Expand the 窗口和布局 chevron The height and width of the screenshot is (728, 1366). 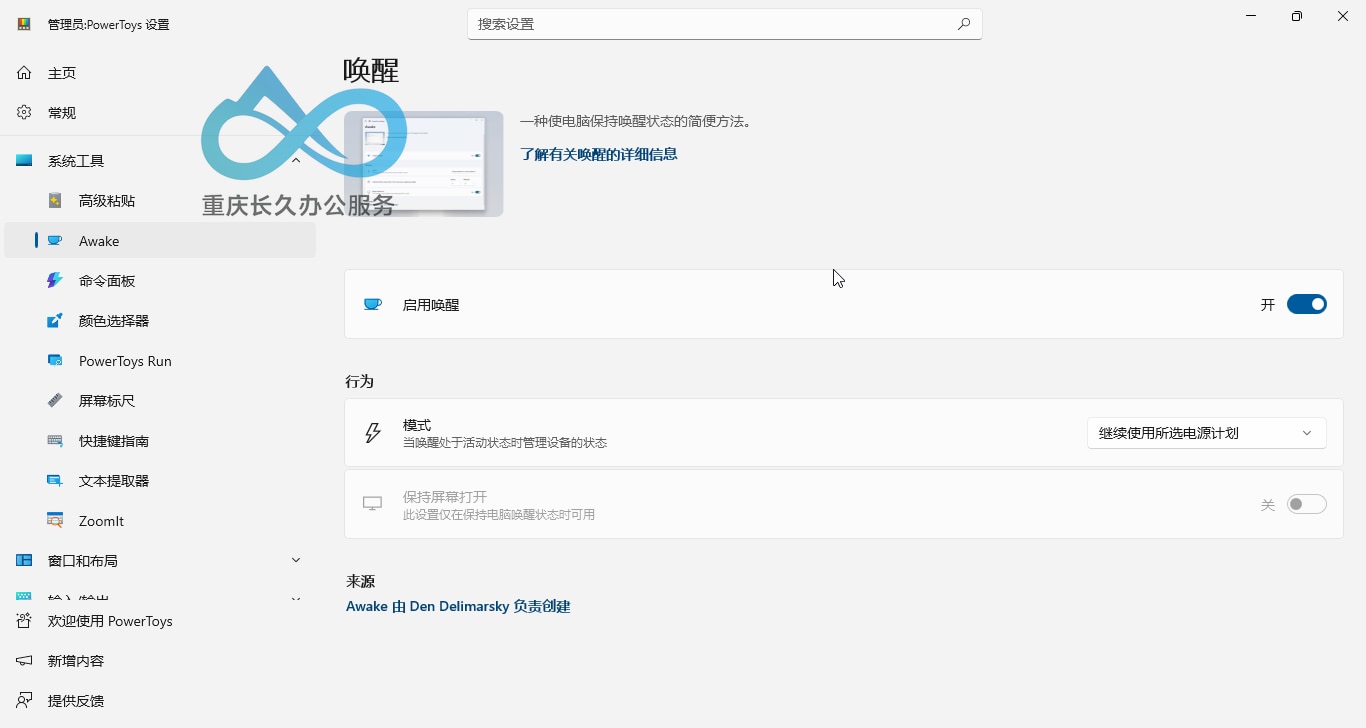point(296,561)
